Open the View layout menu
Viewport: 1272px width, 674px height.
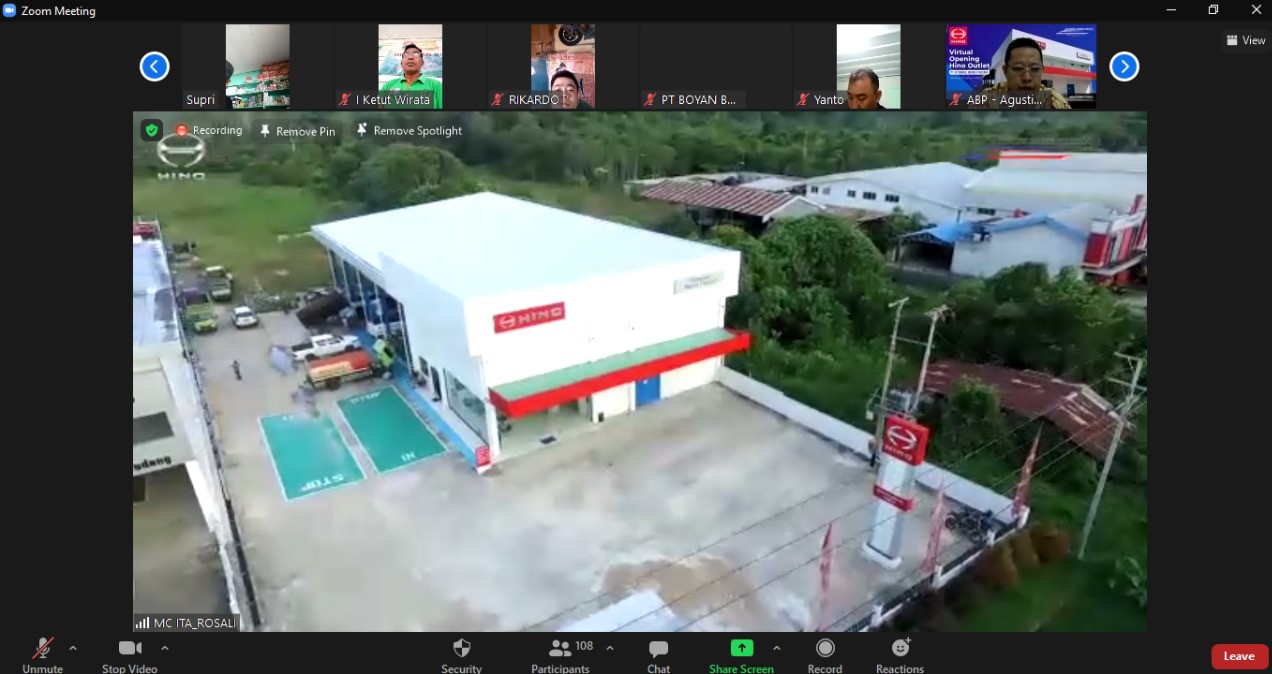click(x=1246, y=40)
